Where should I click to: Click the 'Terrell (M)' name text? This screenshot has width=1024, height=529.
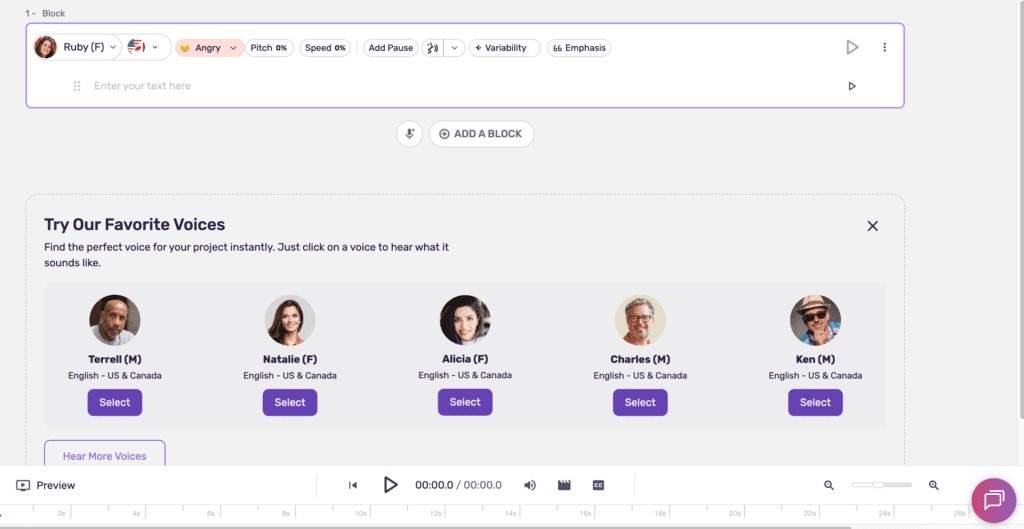[x=115, y=359]
